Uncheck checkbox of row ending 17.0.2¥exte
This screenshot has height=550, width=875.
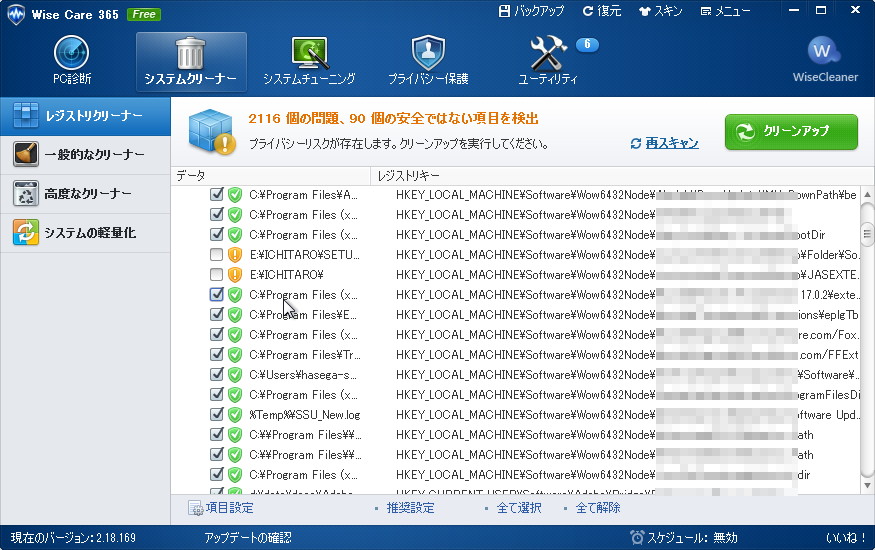click(217, 295)
